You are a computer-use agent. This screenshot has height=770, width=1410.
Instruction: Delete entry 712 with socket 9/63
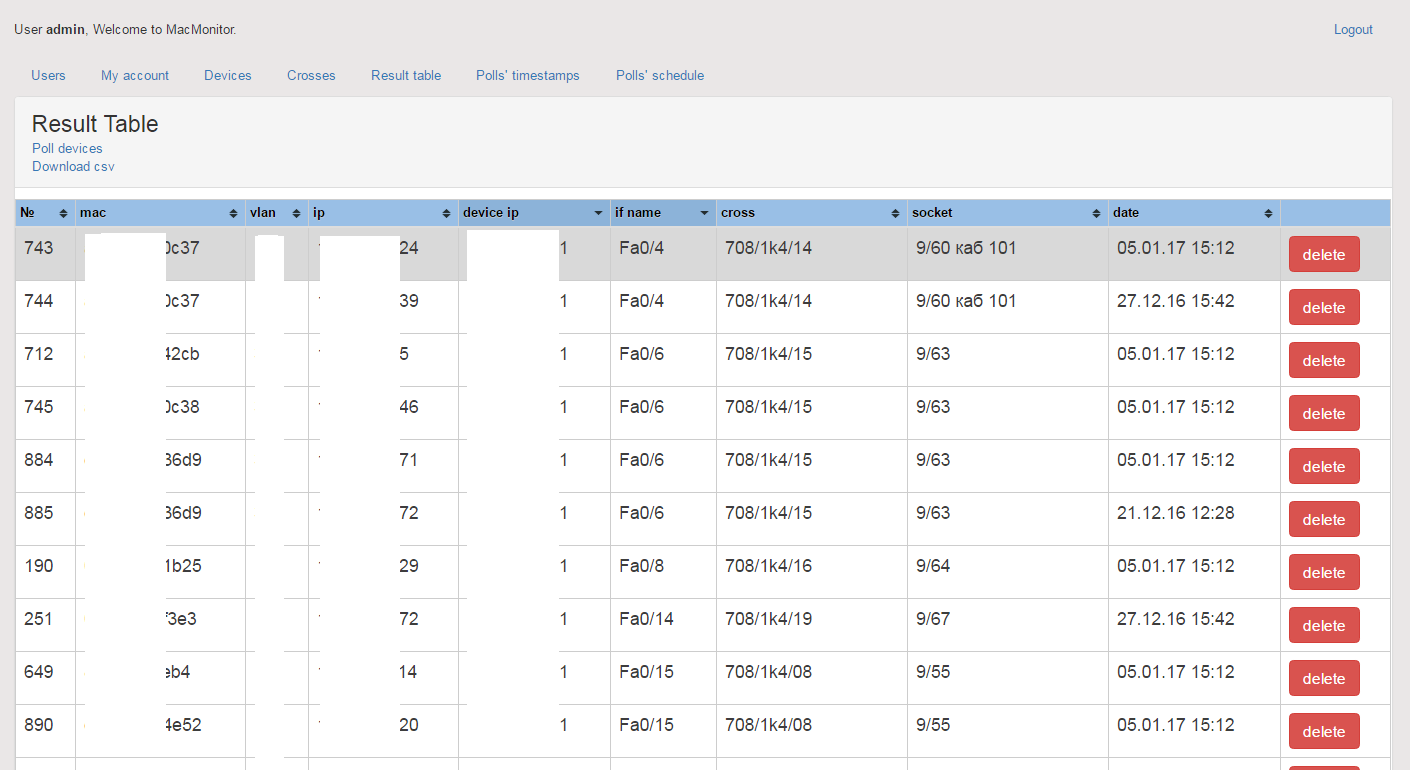(1324, 360)
